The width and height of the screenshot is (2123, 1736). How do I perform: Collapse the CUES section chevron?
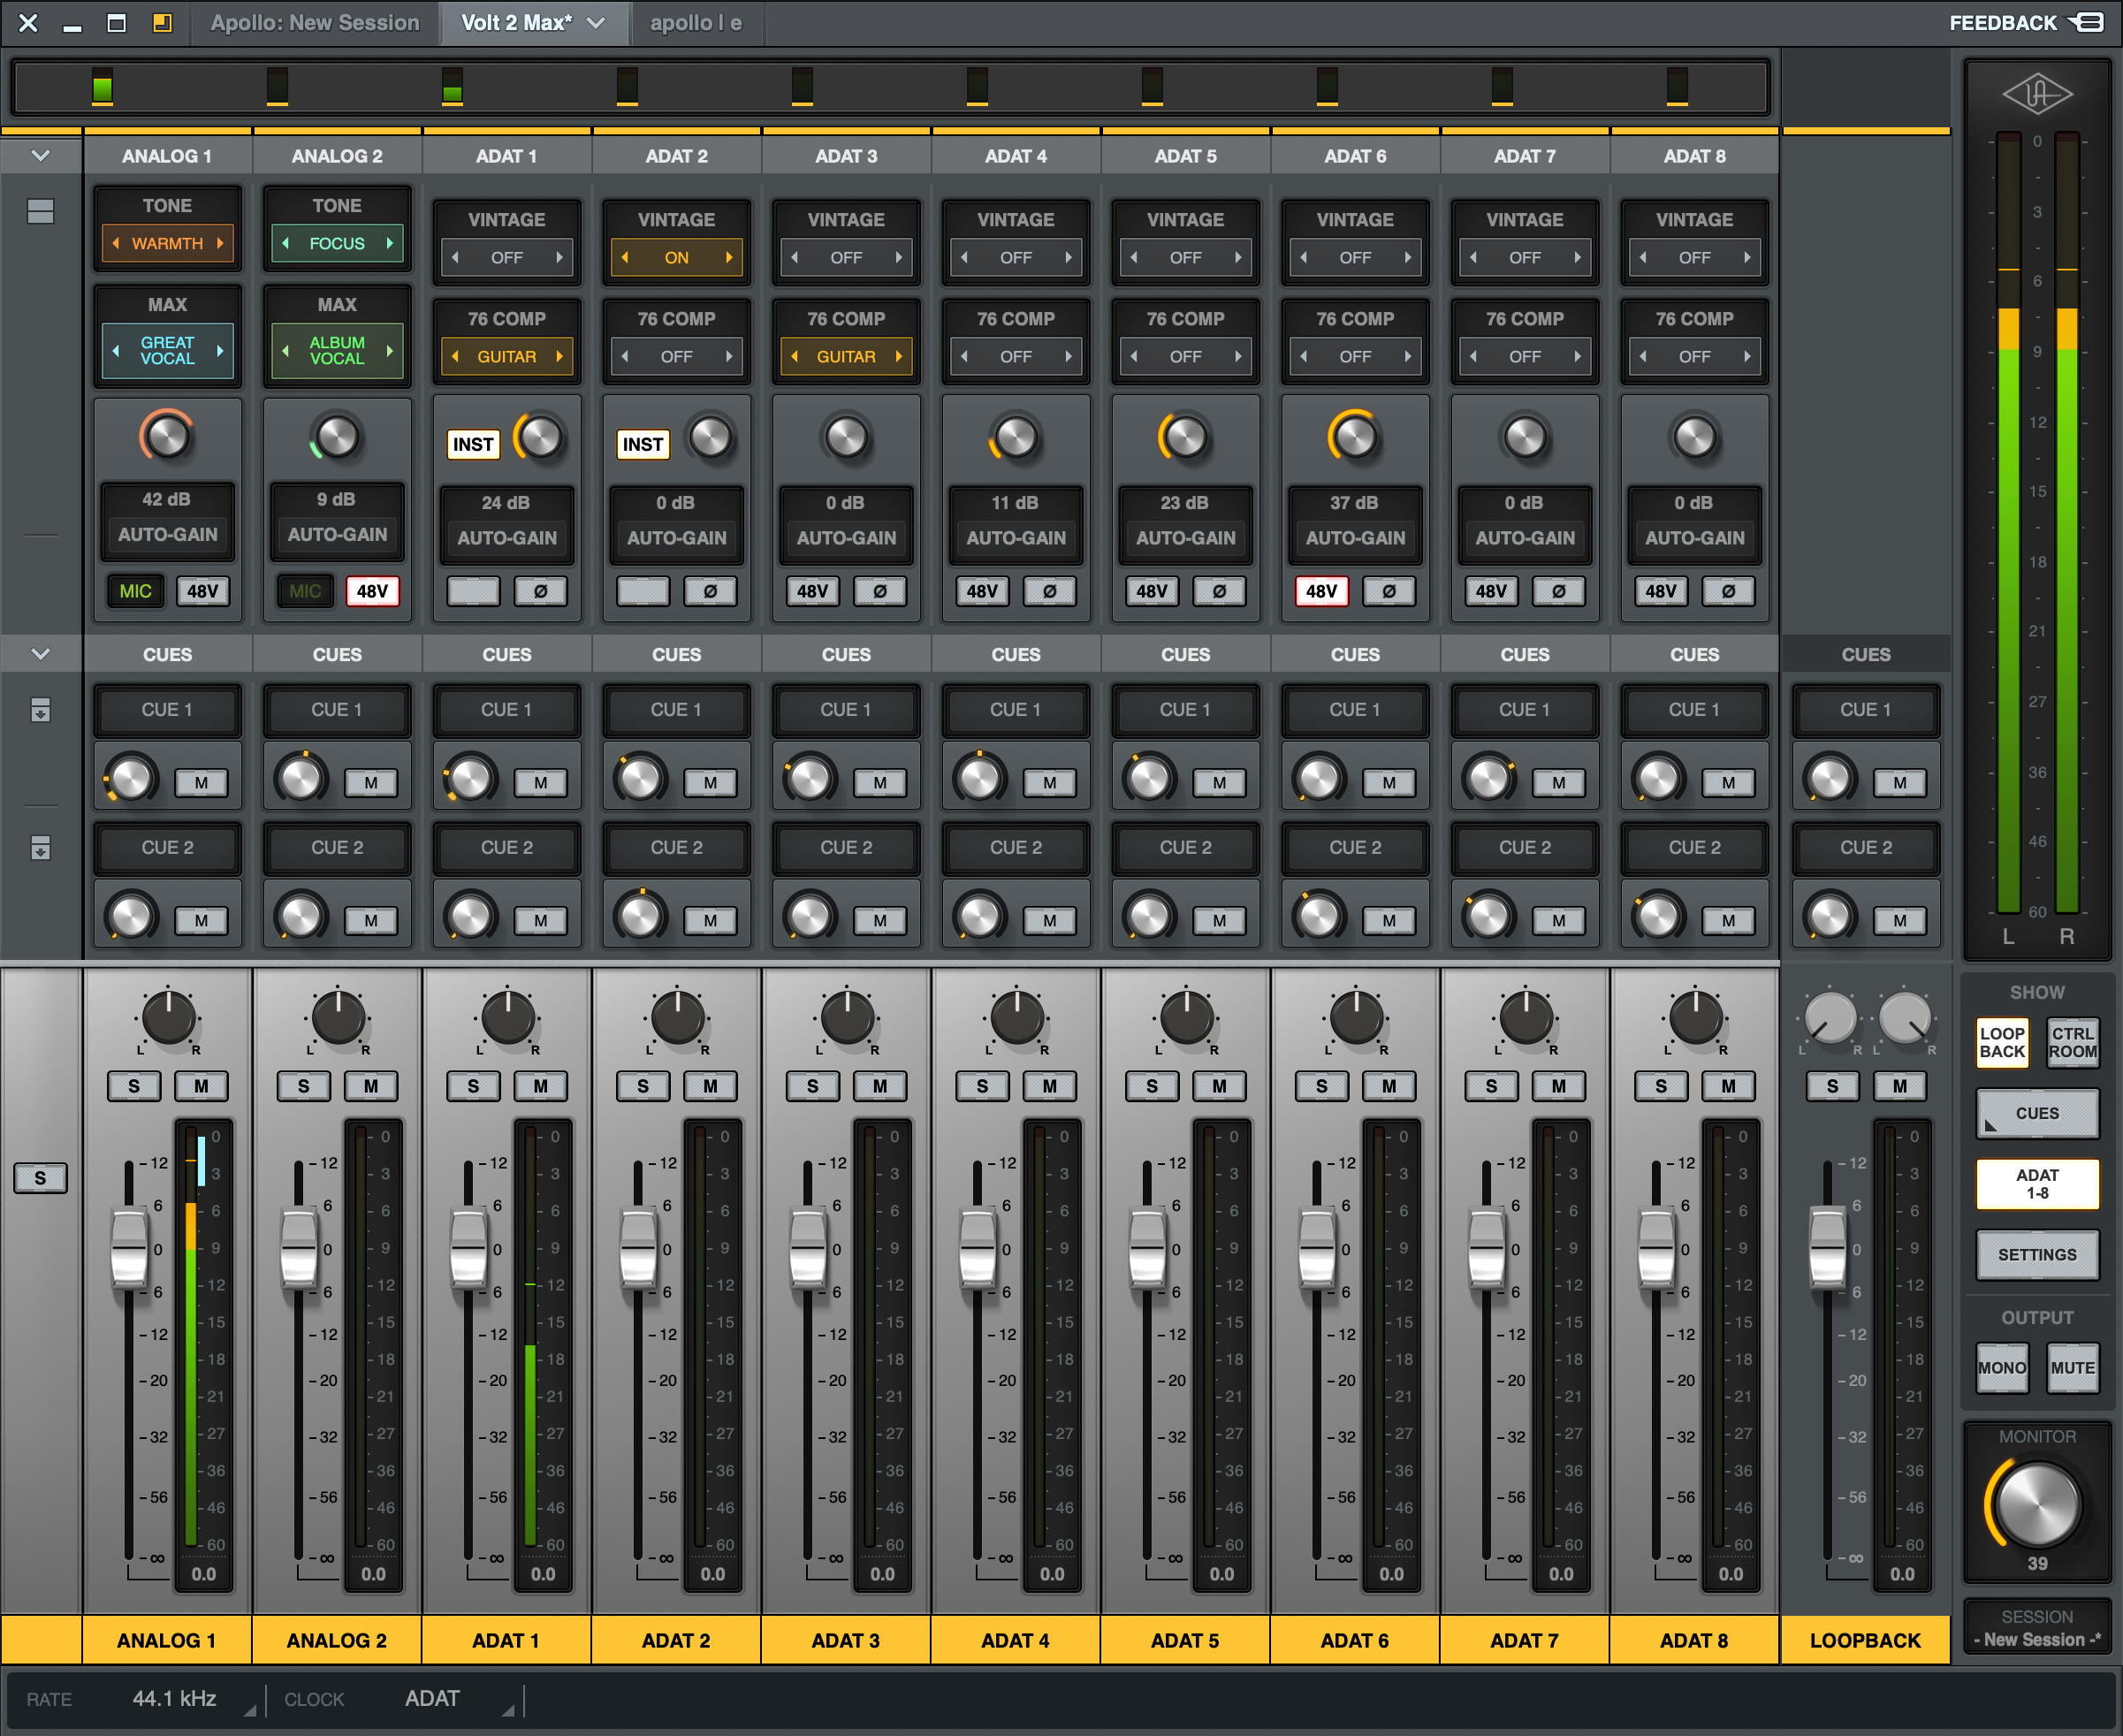40,654
